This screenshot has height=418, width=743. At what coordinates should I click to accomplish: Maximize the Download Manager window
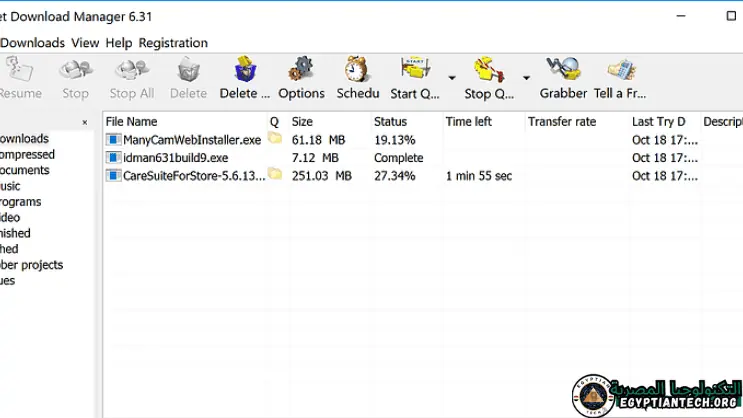pos(731,16)
